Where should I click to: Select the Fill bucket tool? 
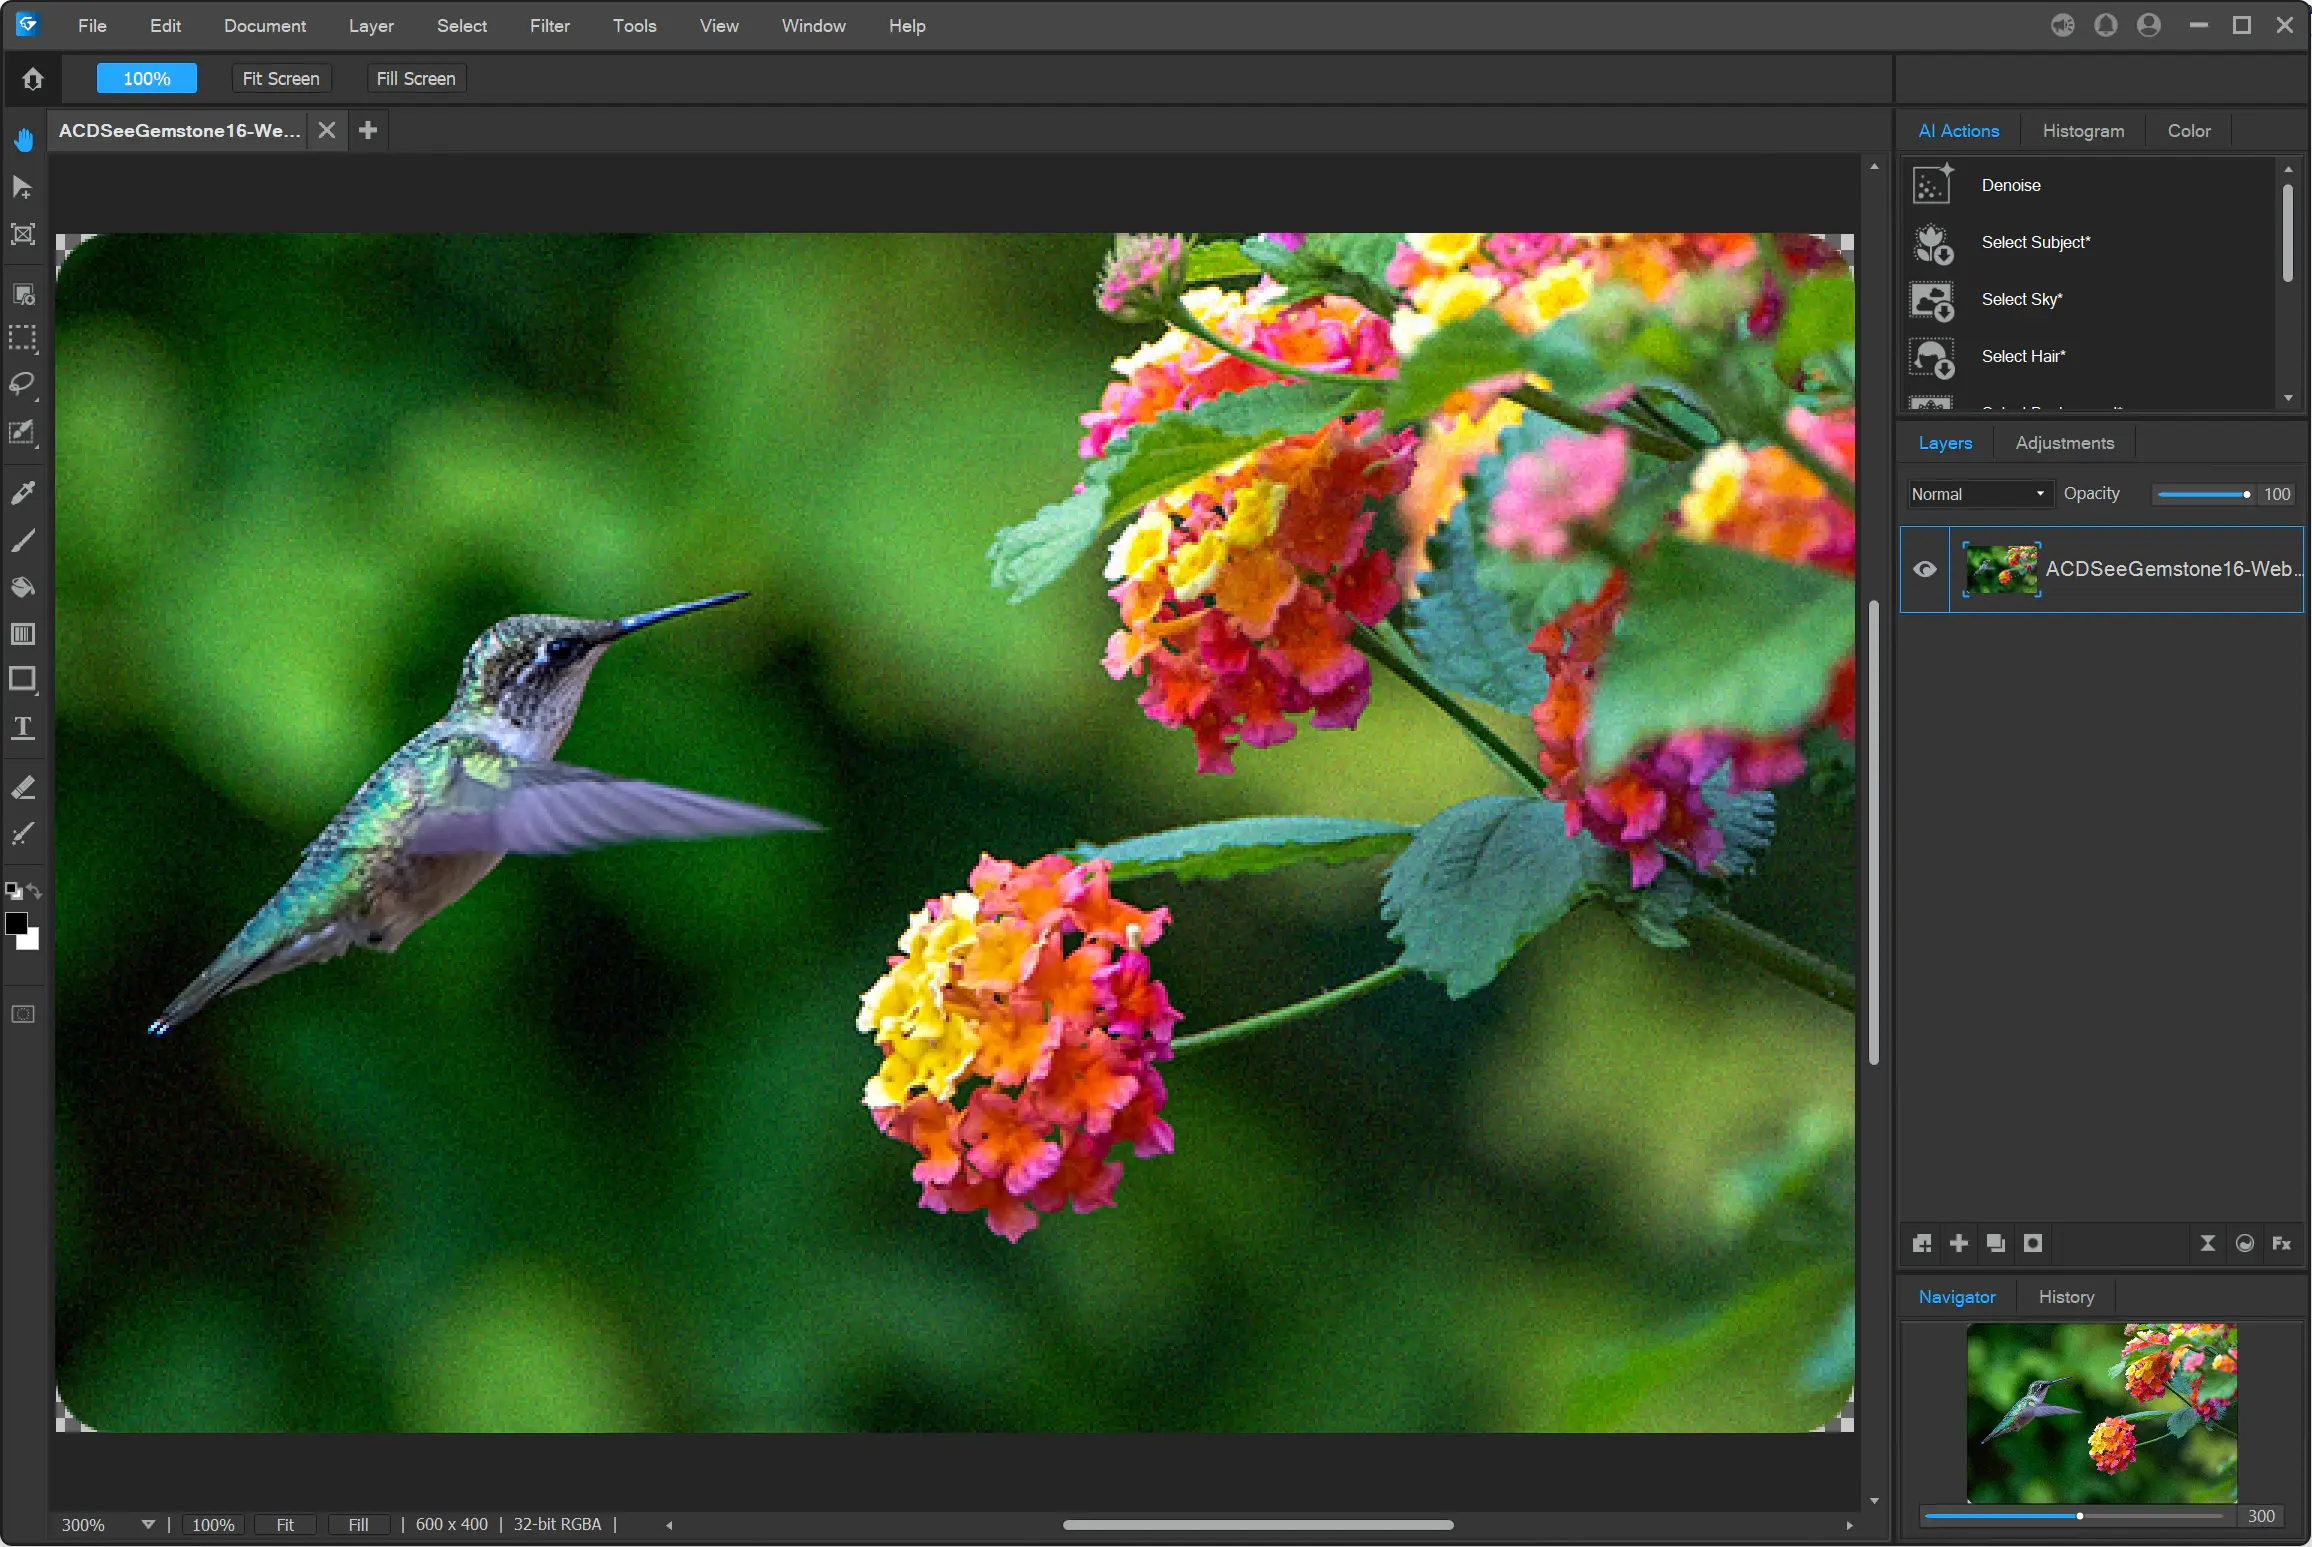tap(22, 587)
